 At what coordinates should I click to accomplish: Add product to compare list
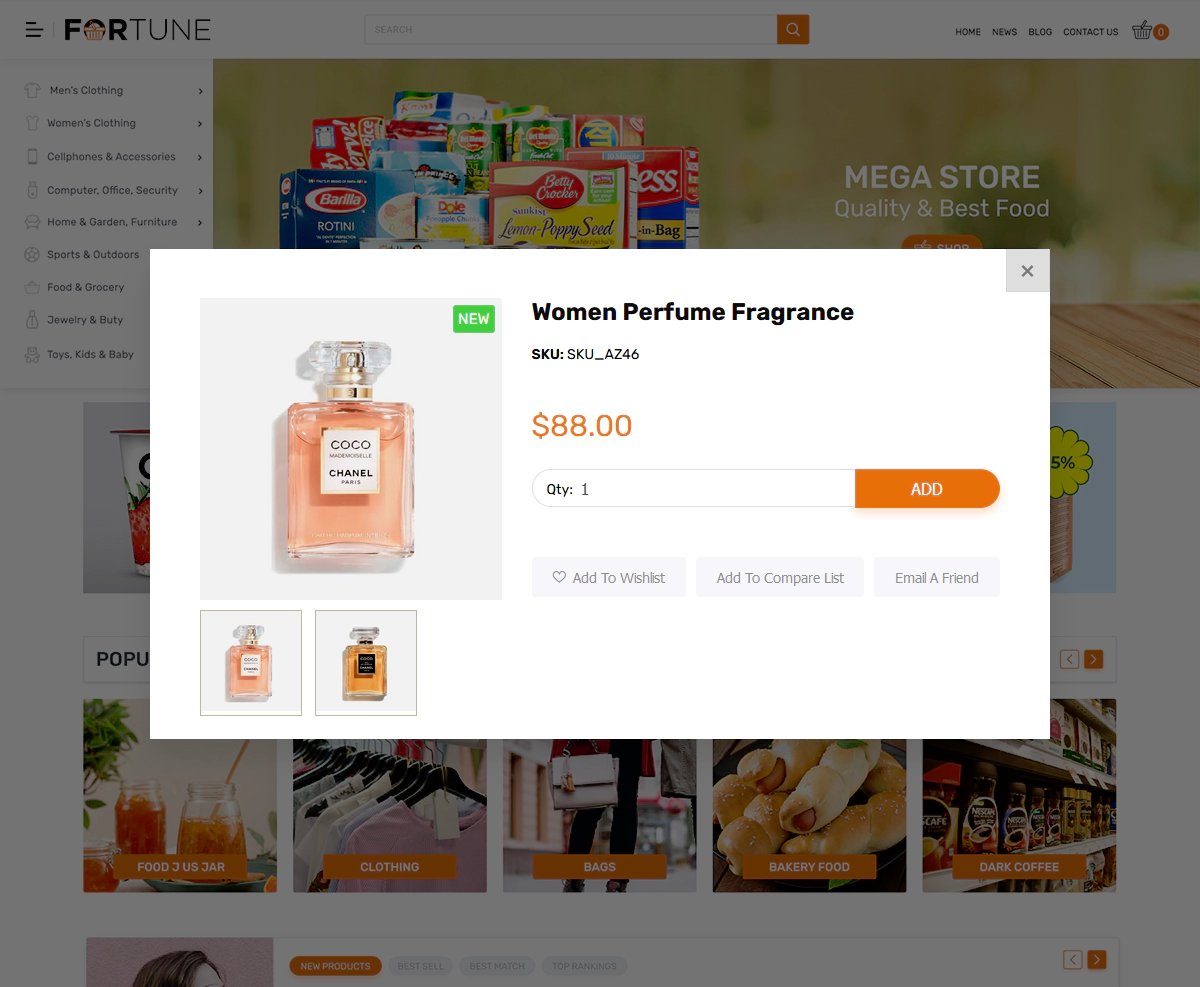coord(780,577)
